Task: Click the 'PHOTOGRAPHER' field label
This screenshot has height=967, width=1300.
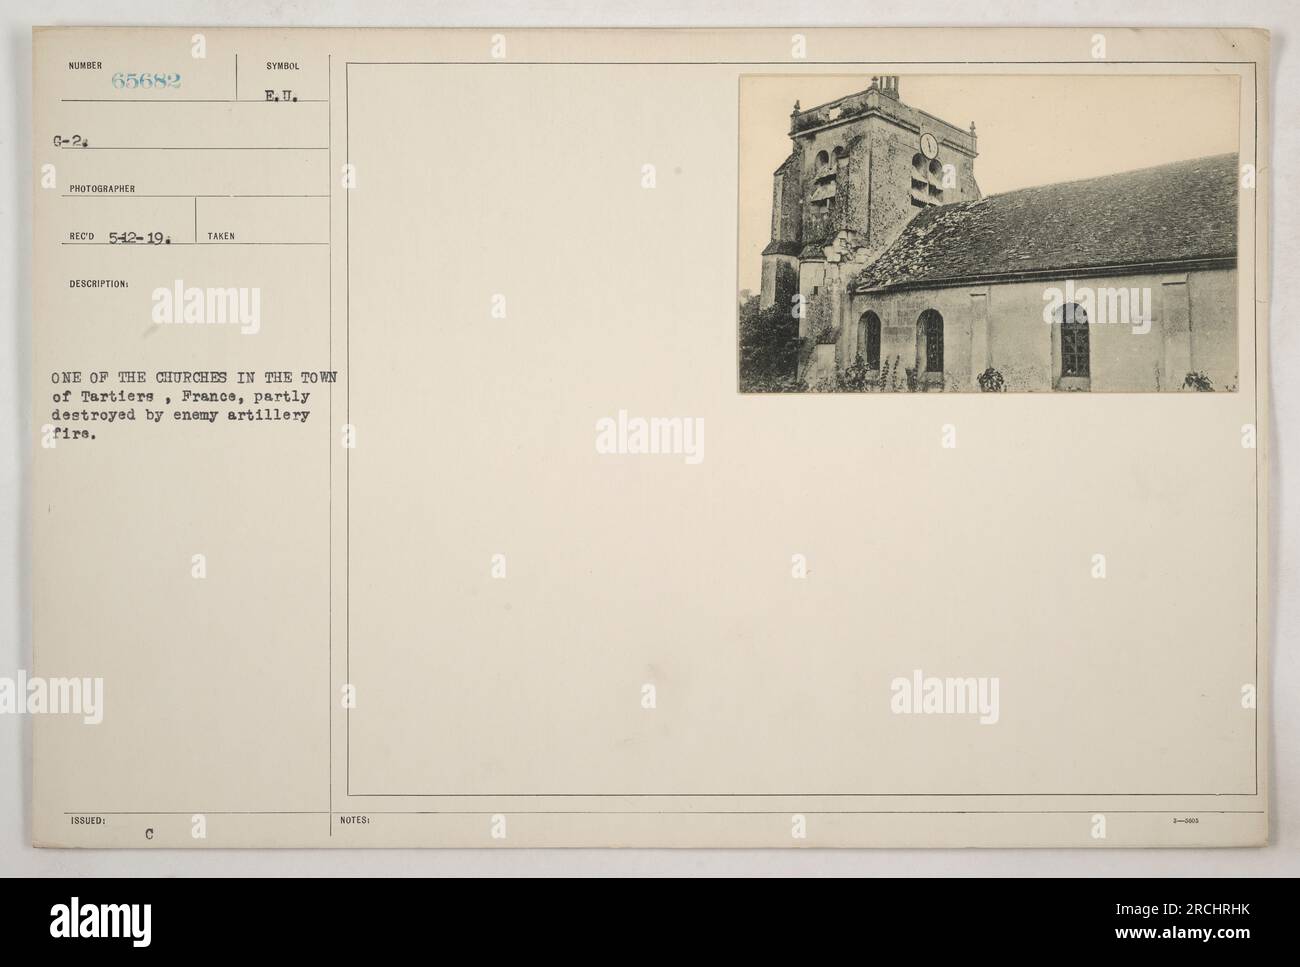Action: pyautogui.click(x=101, y=187)
